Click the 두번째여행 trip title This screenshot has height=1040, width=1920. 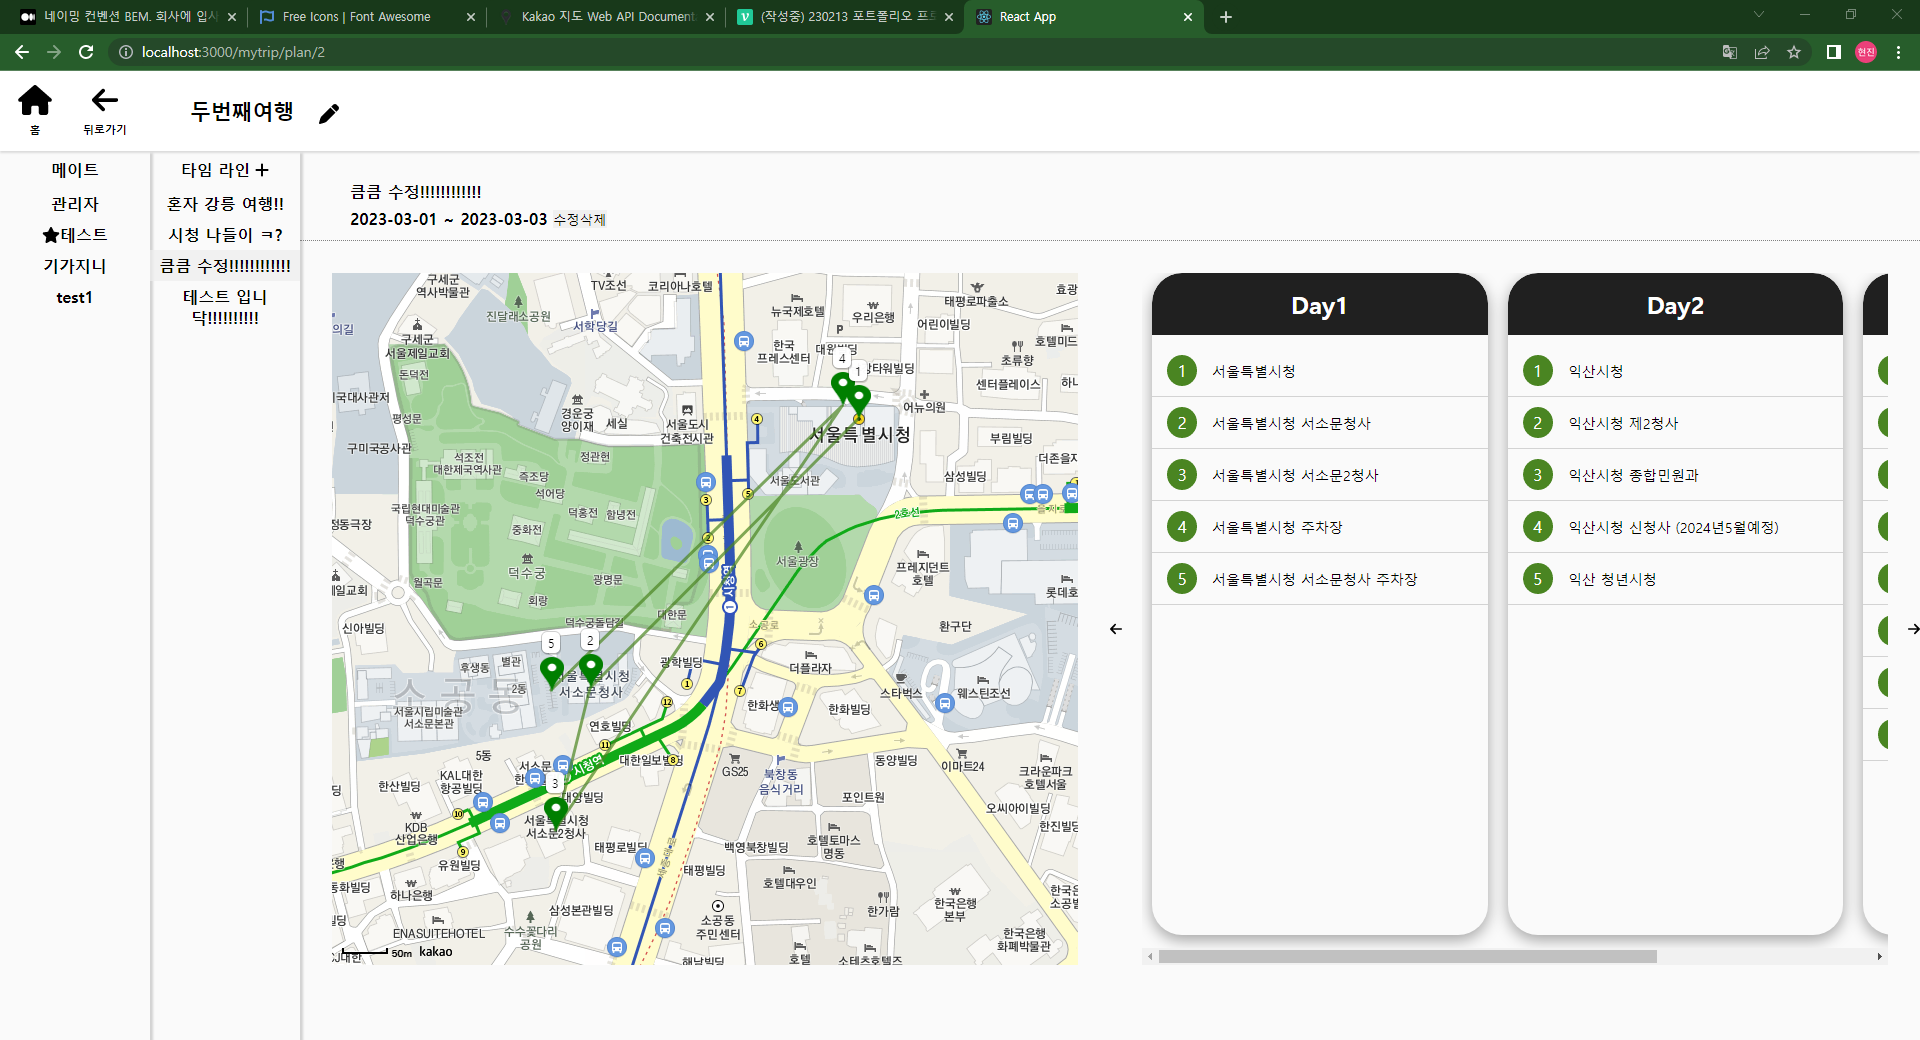click(242, 111)
